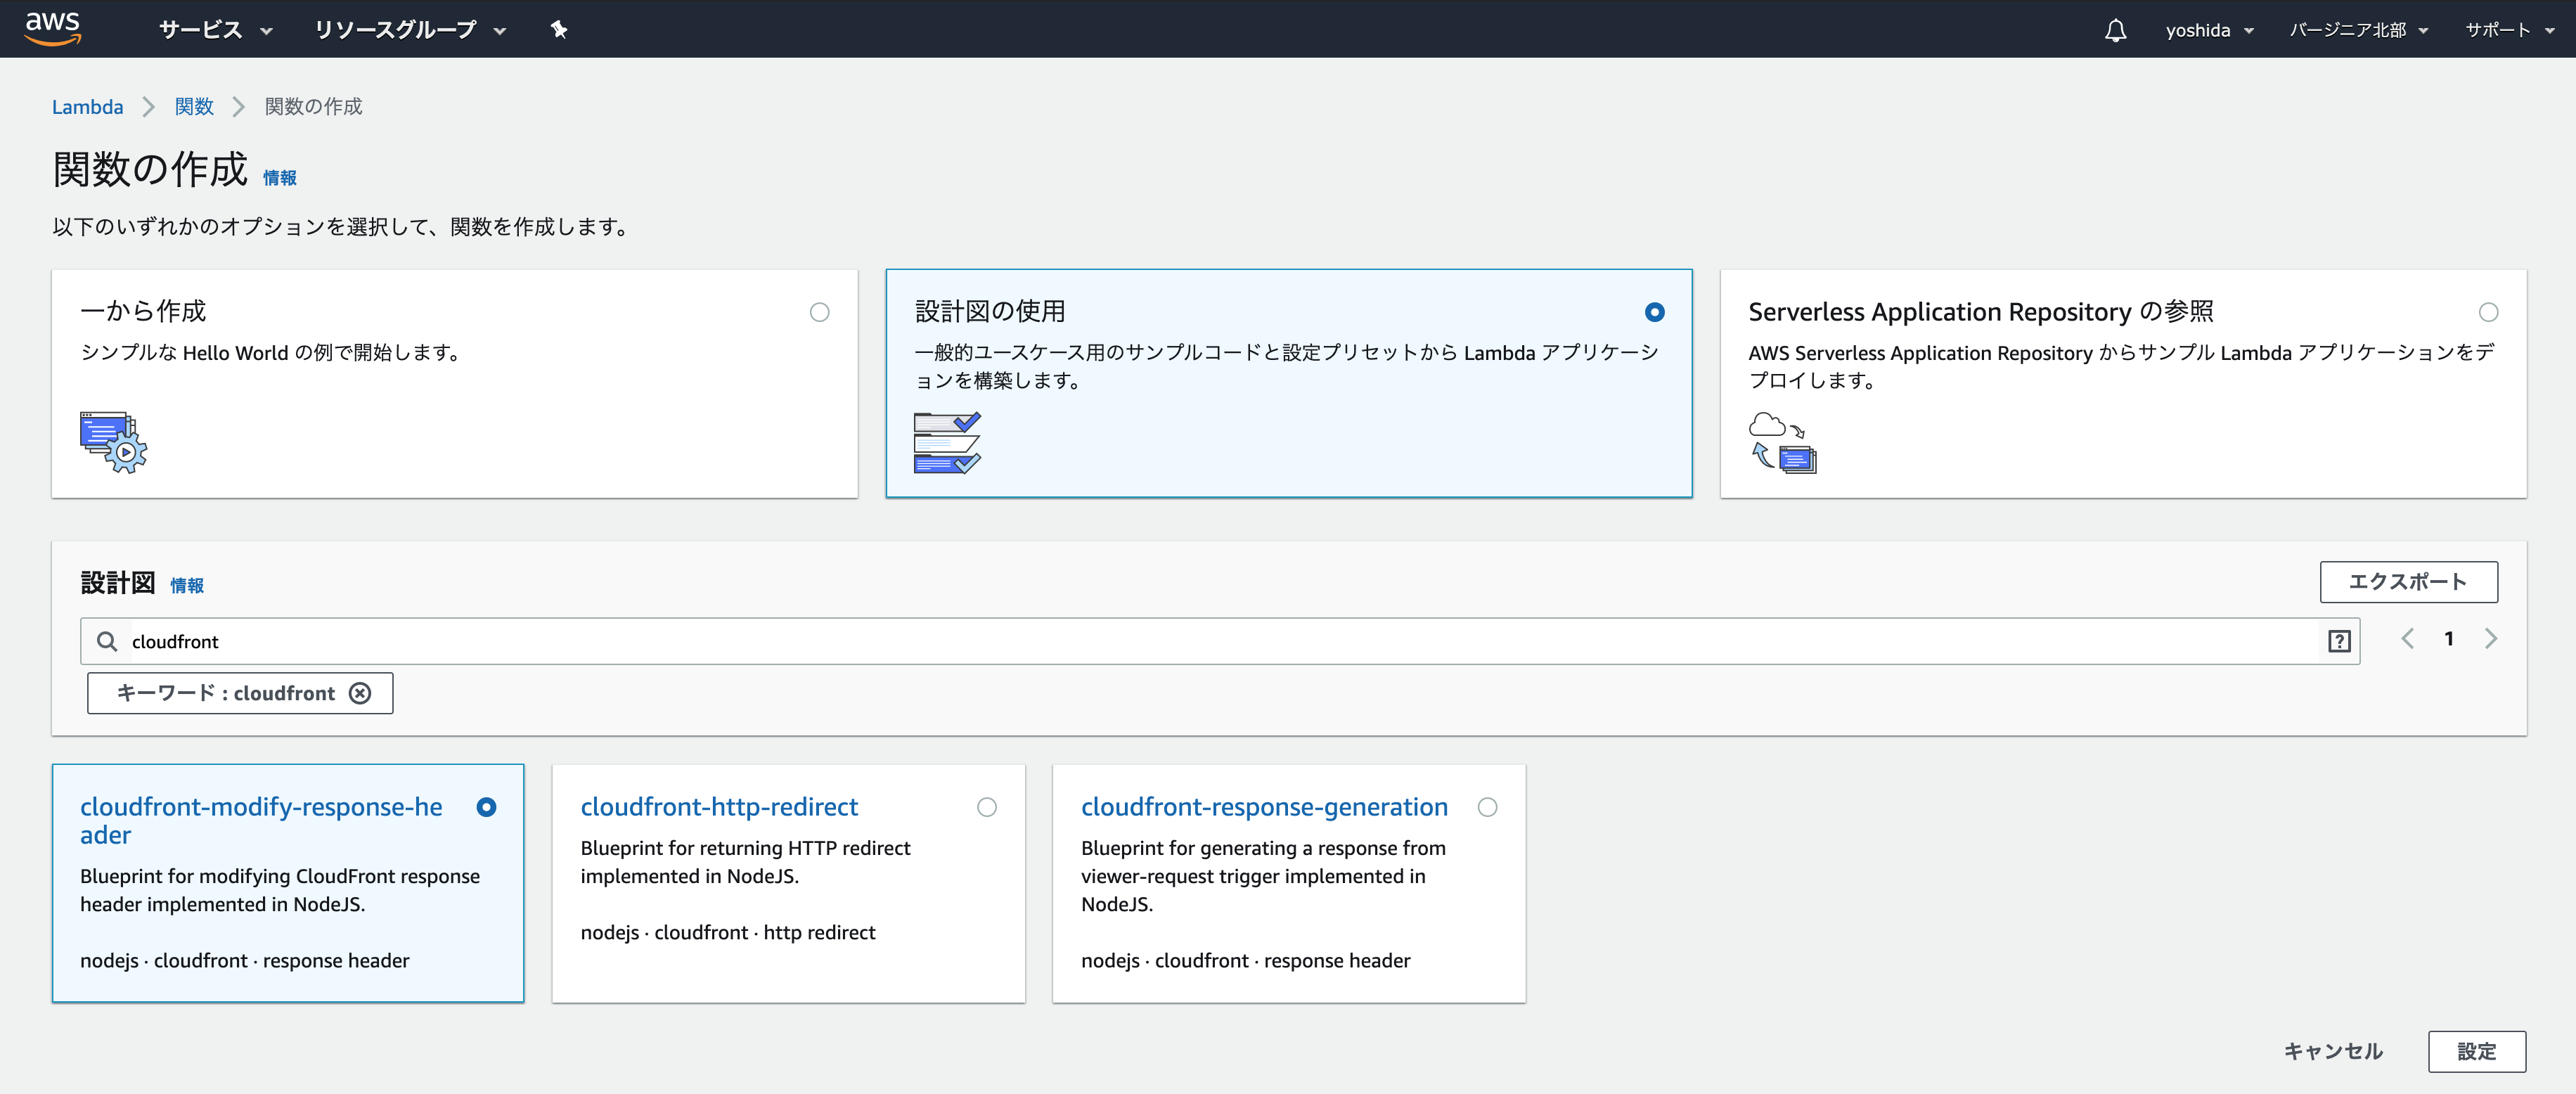Click breadcrumb chevron after Lambda

click(x=149, y=107)
